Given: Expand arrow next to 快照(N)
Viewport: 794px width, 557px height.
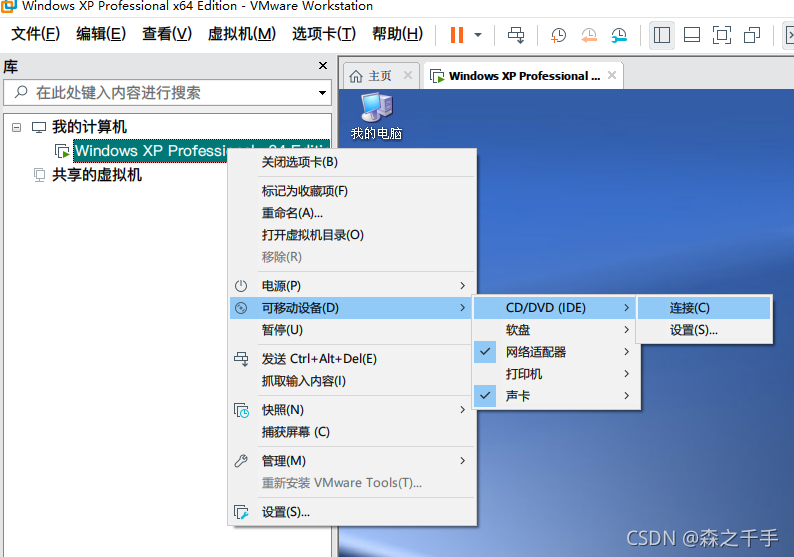Looking at the screenshot, I should click(462, 409).
